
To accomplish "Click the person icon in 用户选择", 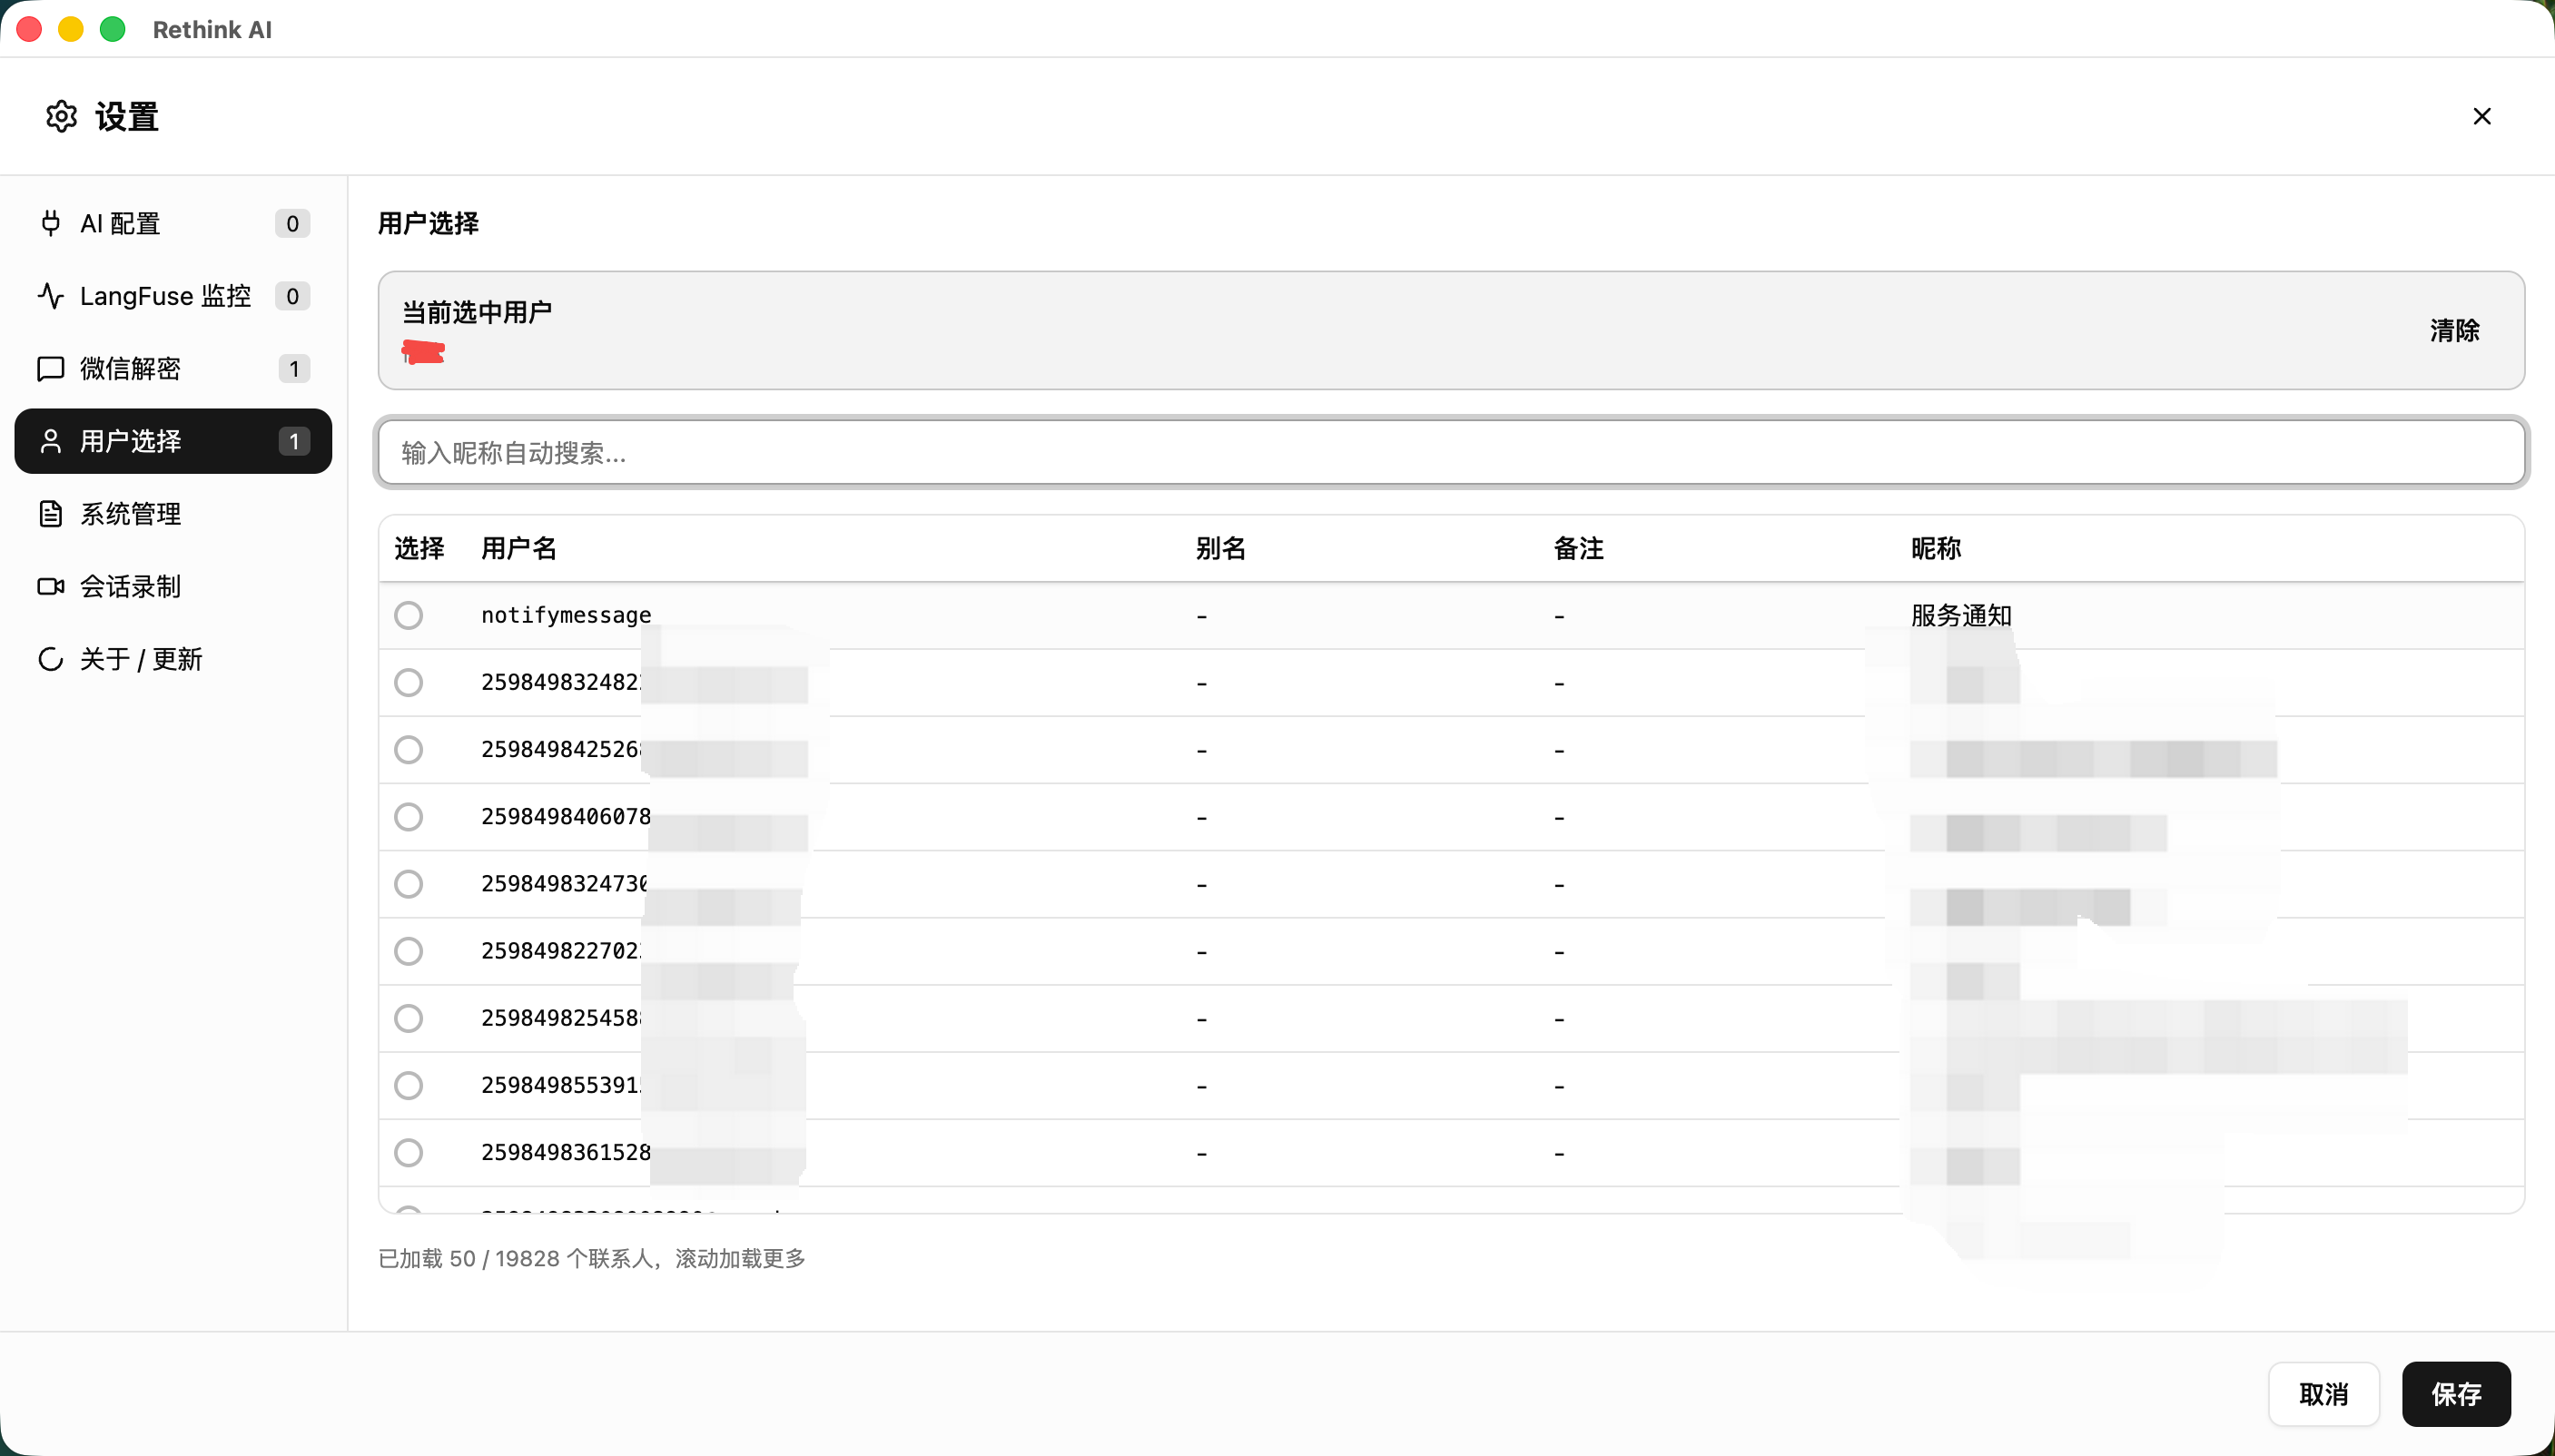I will 50,441.
